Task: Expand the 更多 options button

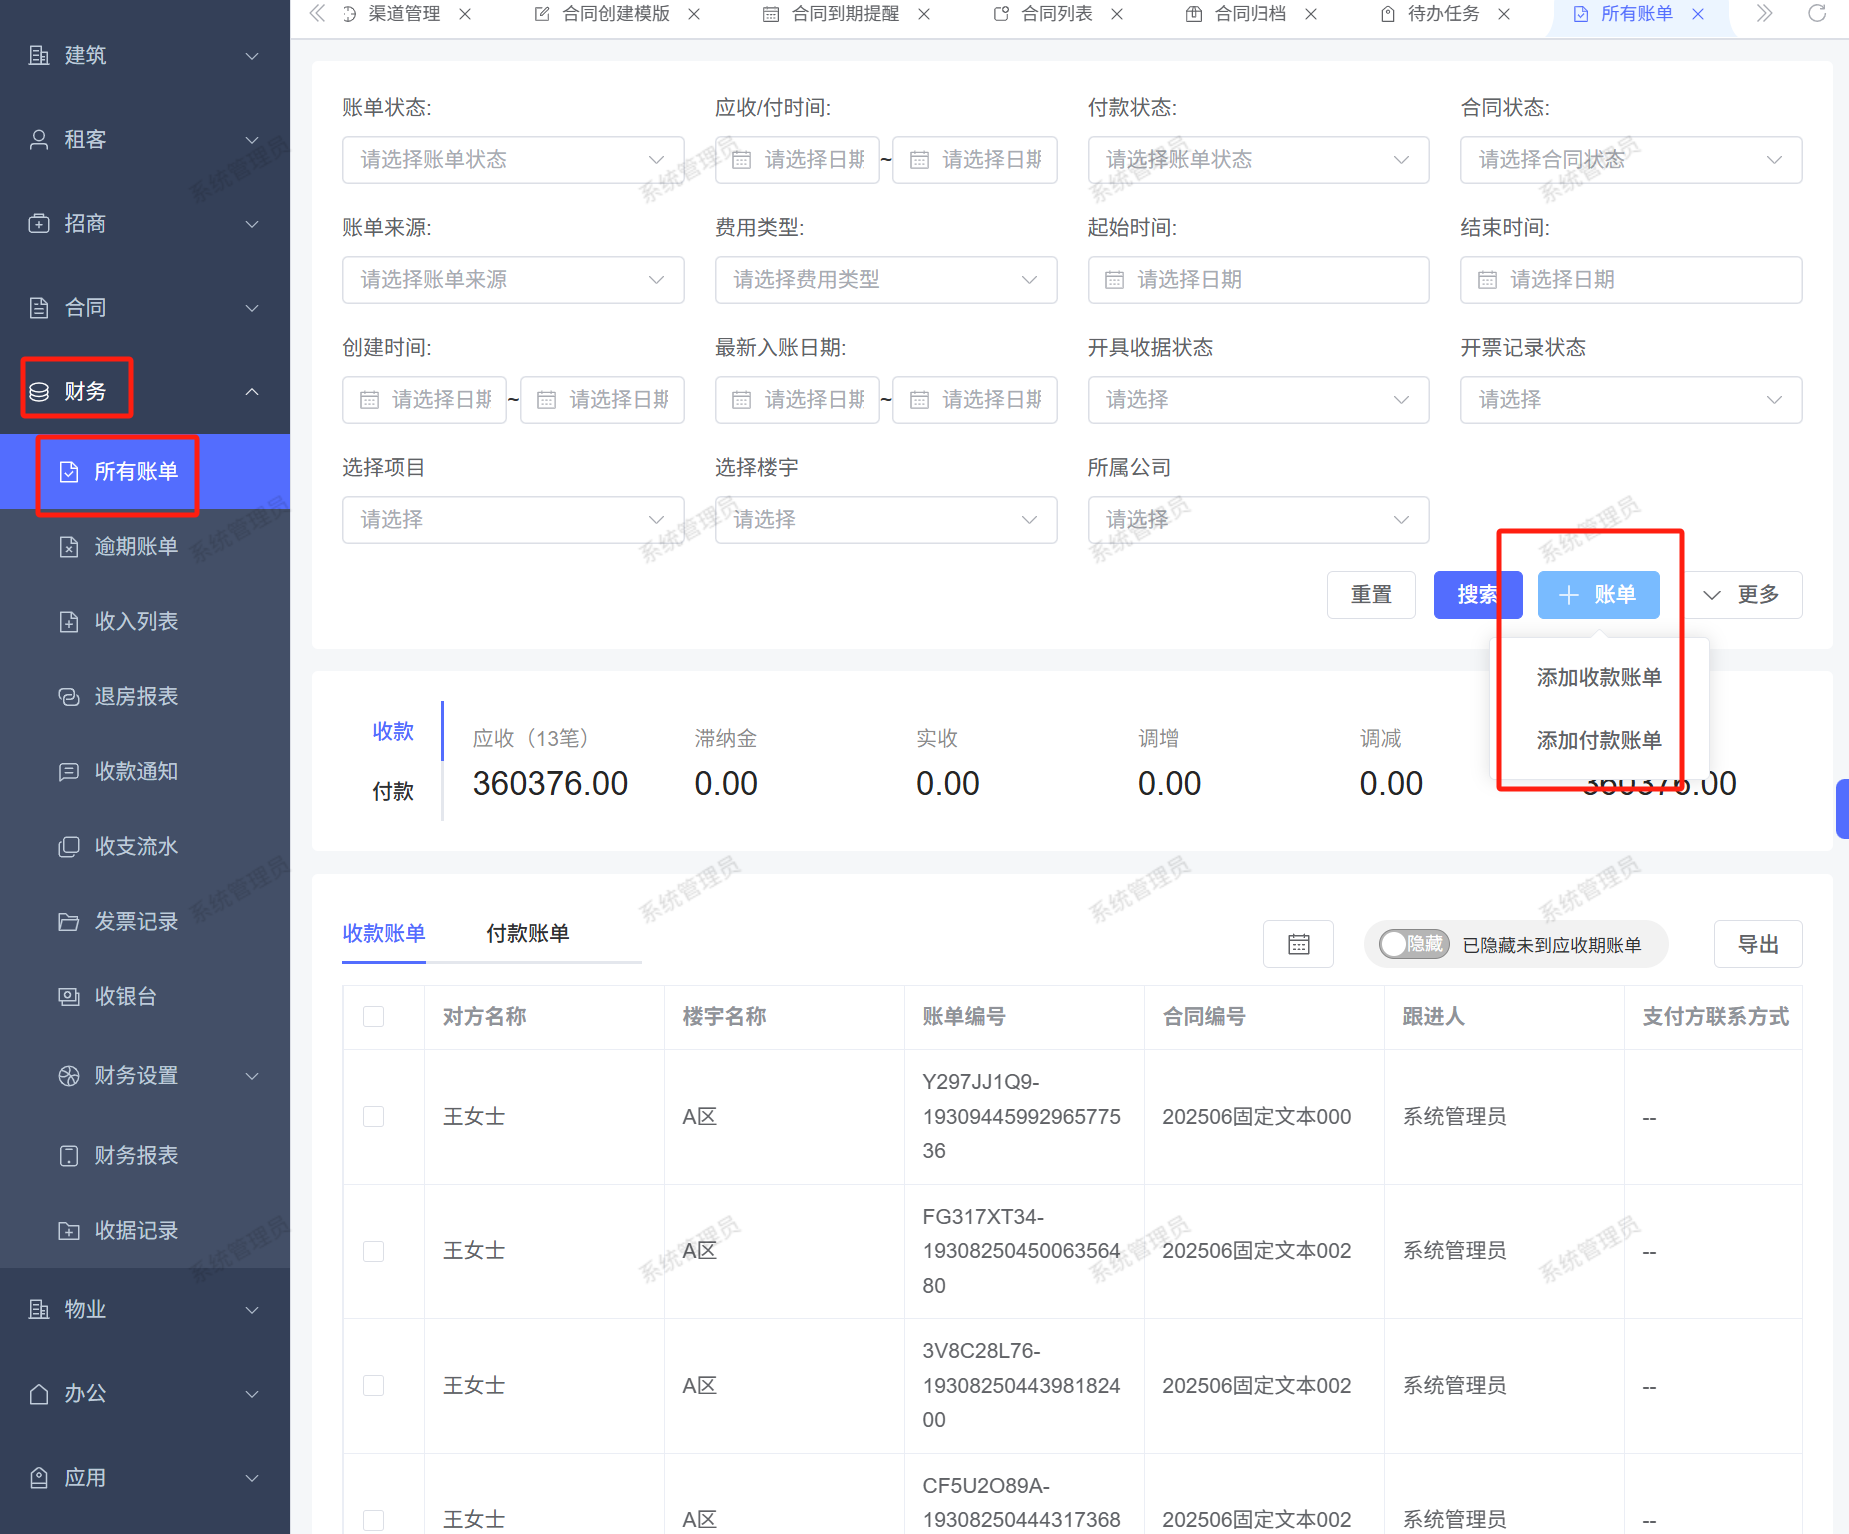Action: pos(1742,595)
